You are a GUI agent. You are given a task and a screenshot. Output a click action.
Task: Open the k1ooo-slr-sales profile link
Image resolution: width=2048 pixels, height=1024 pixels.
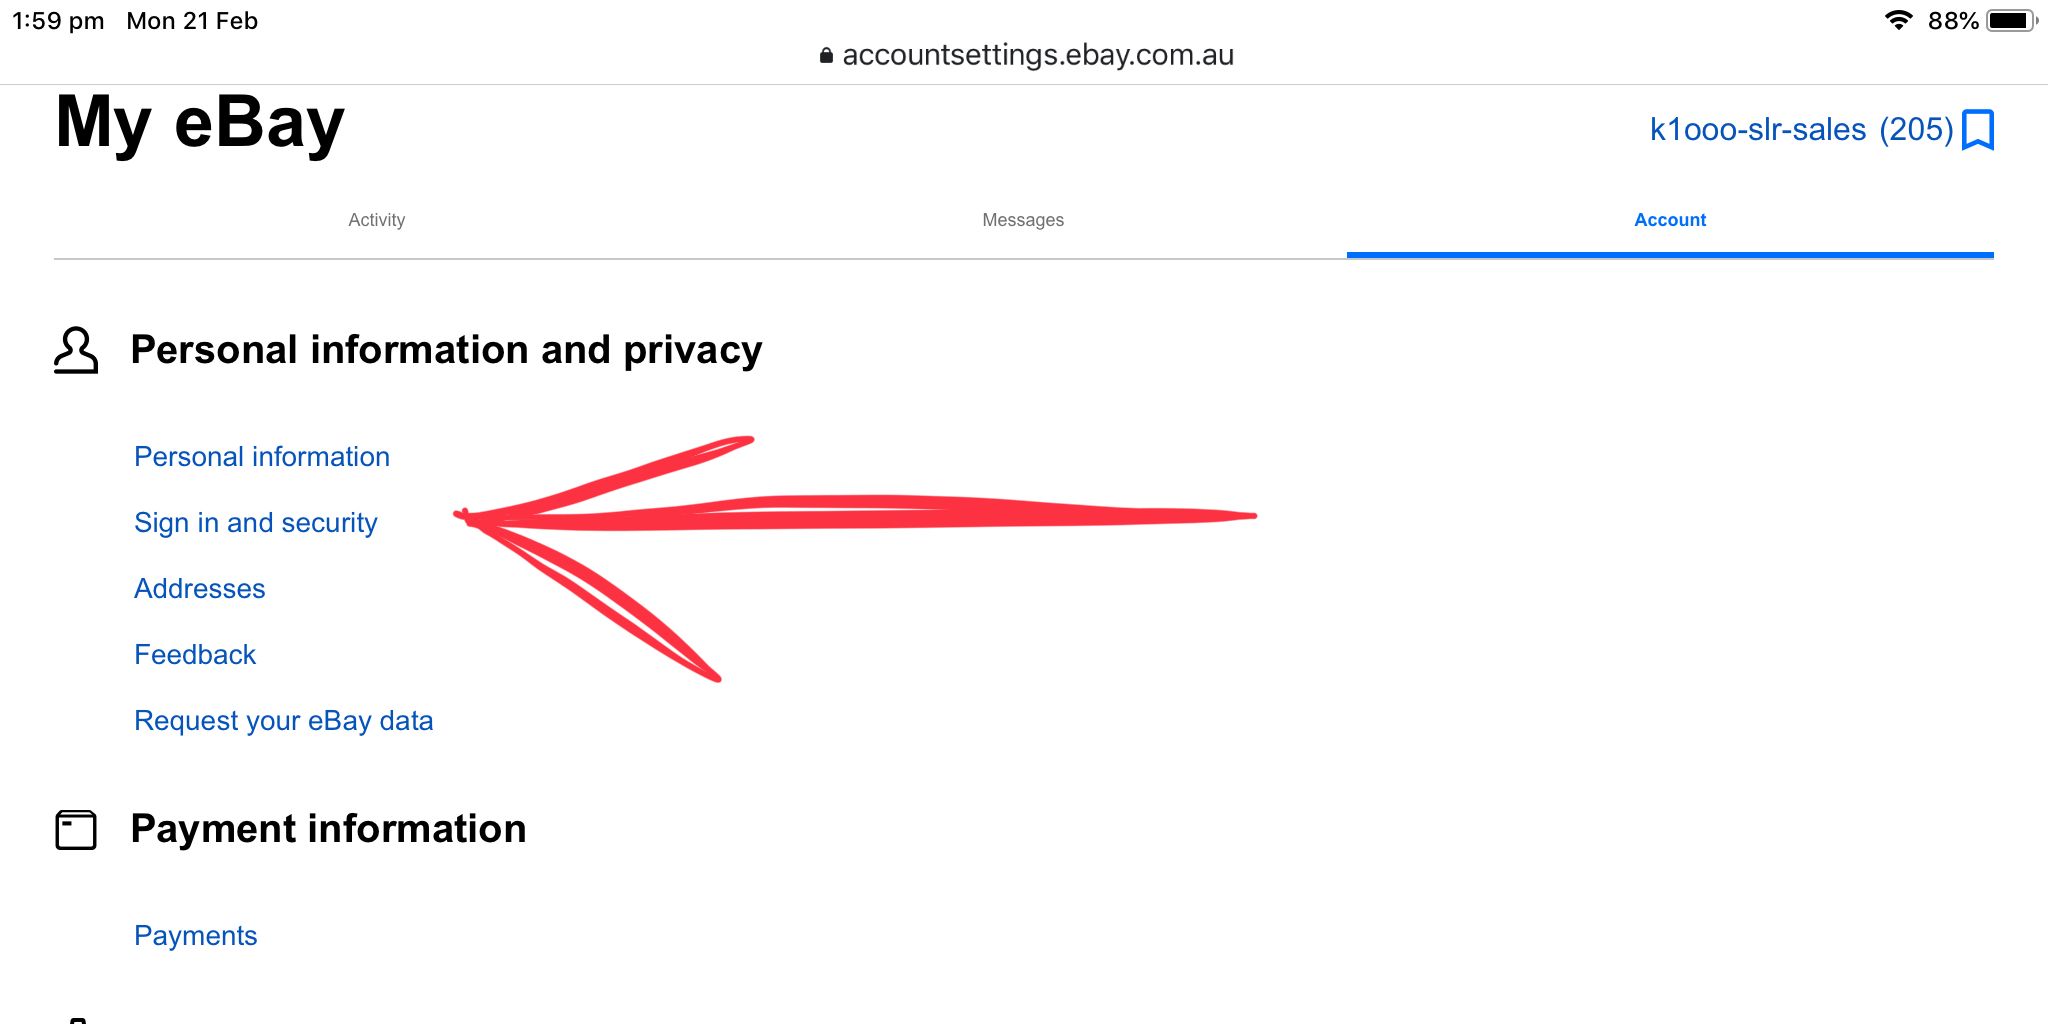1757,130
